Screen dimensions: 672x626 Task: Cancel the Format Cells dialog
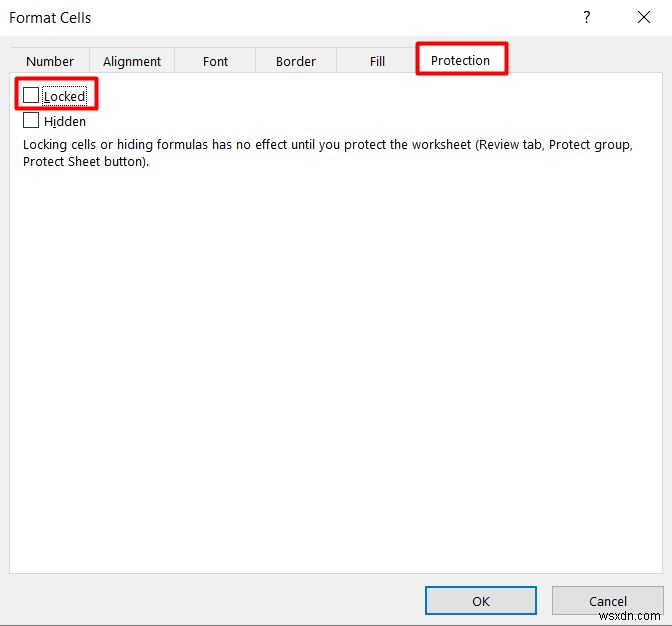click(x=607, y=601)
